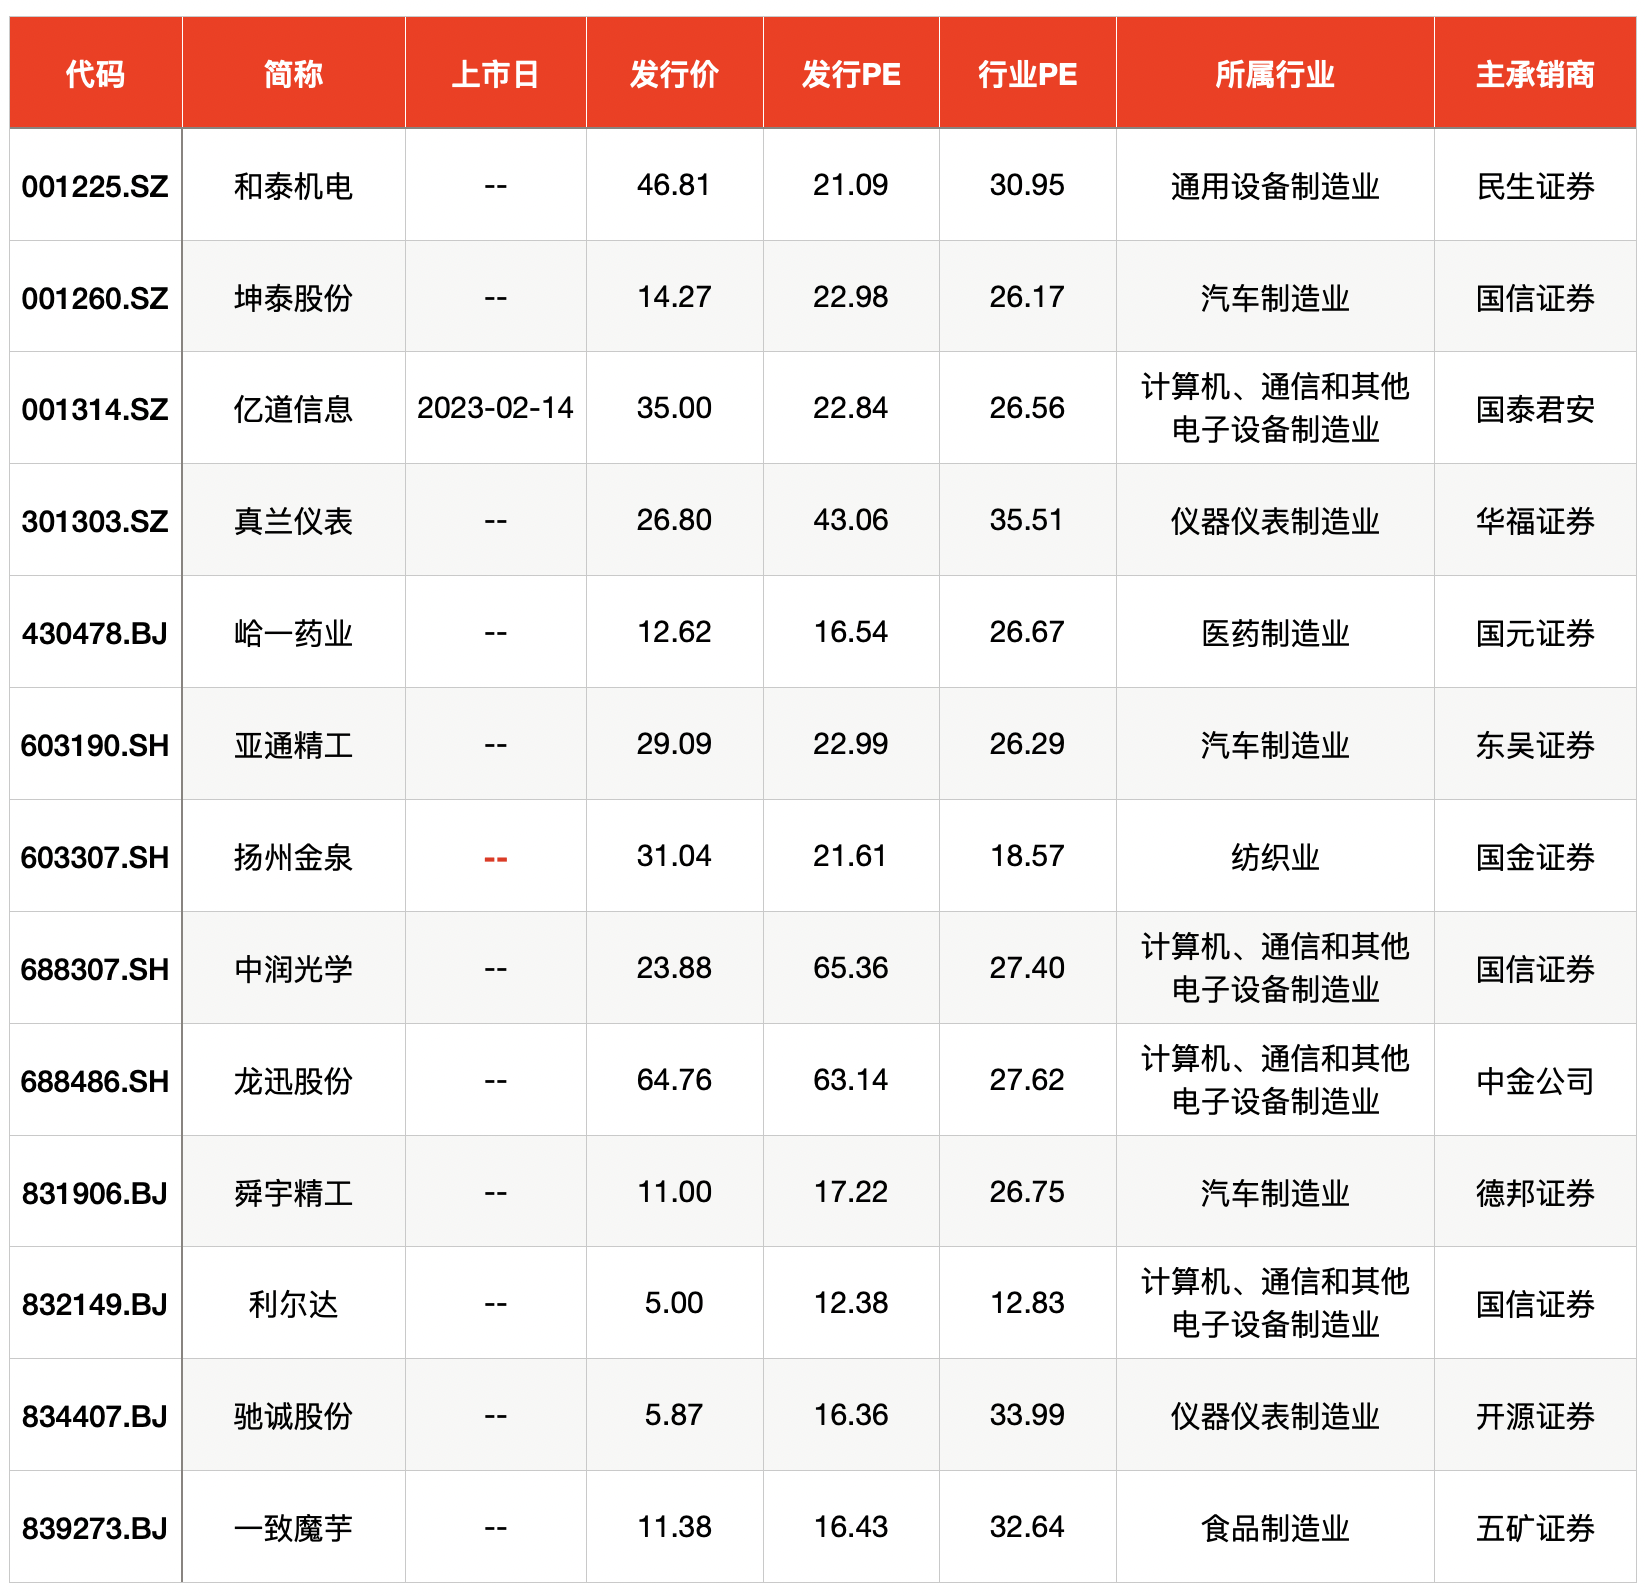Select stock code 839273.BJ

click(x=95, y=1528)
